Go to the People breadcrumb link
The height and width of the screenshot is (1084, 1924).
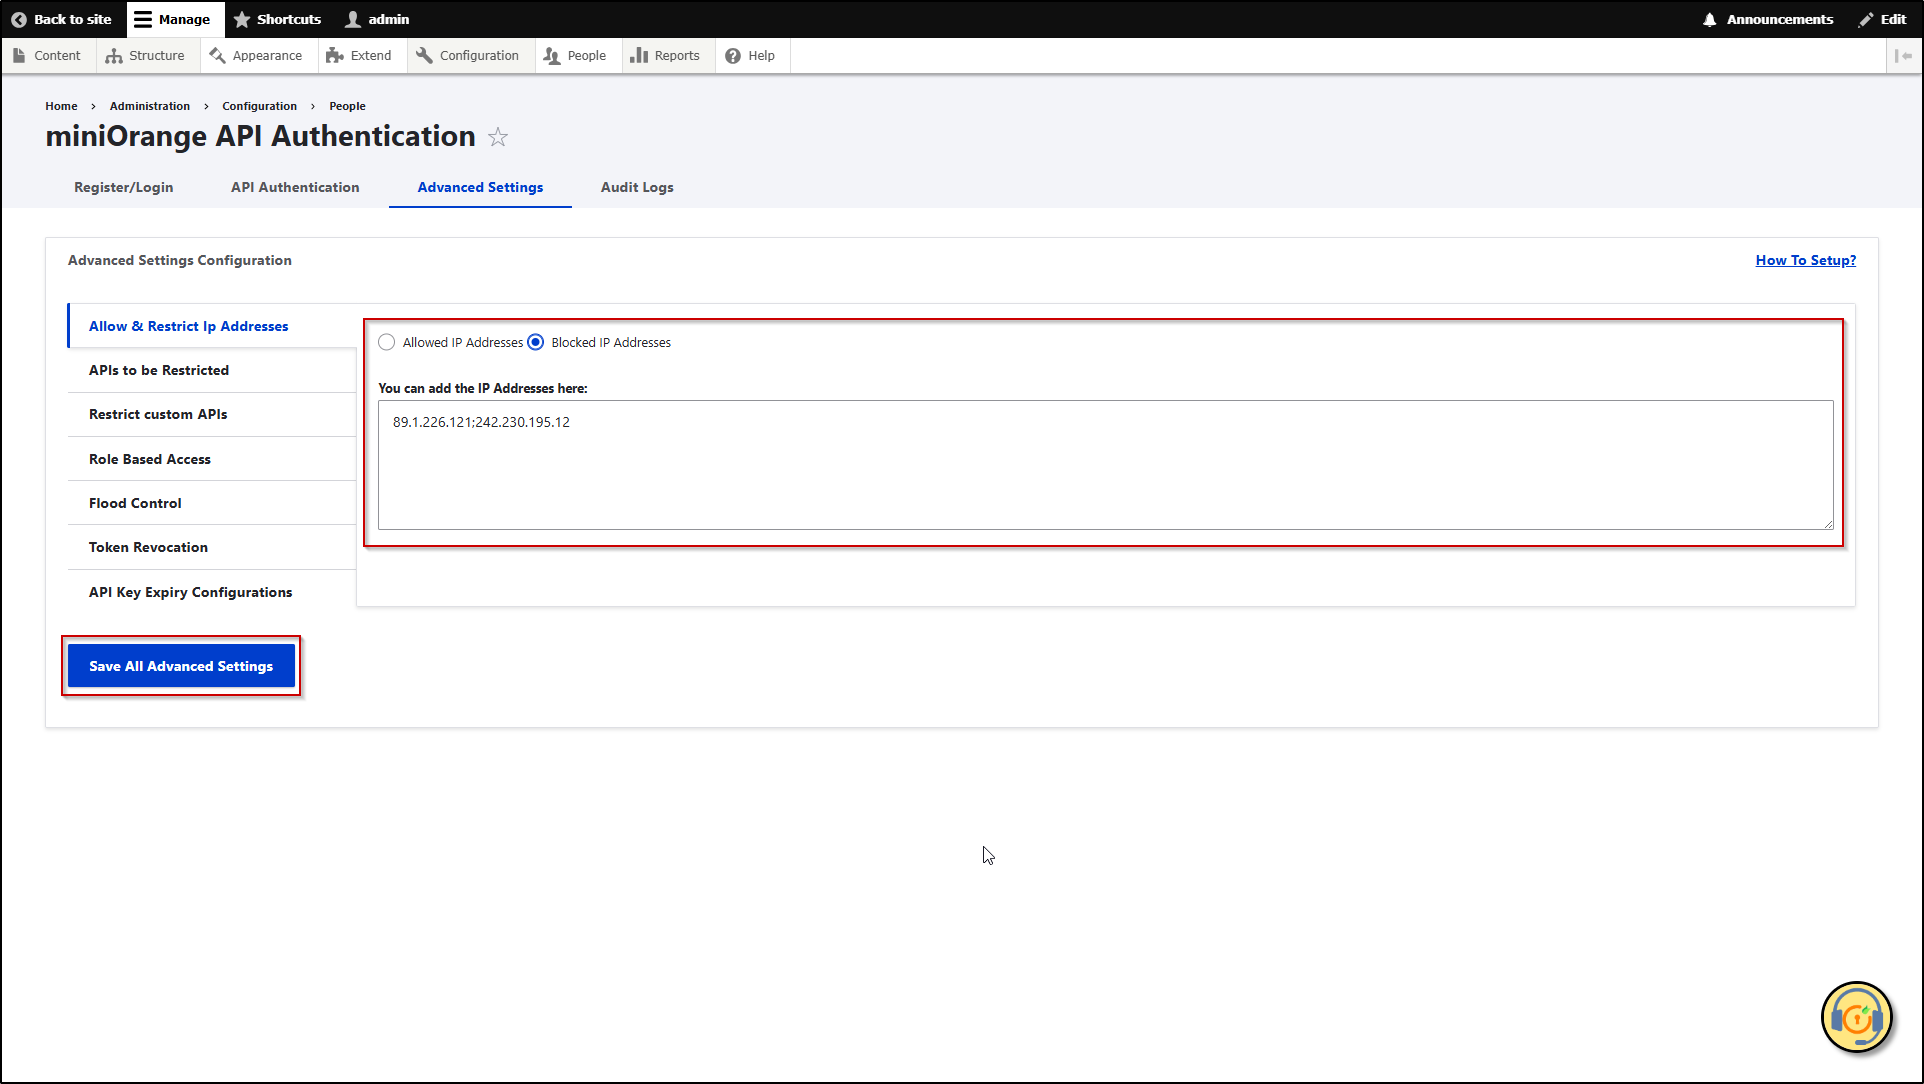click(347, 106)
